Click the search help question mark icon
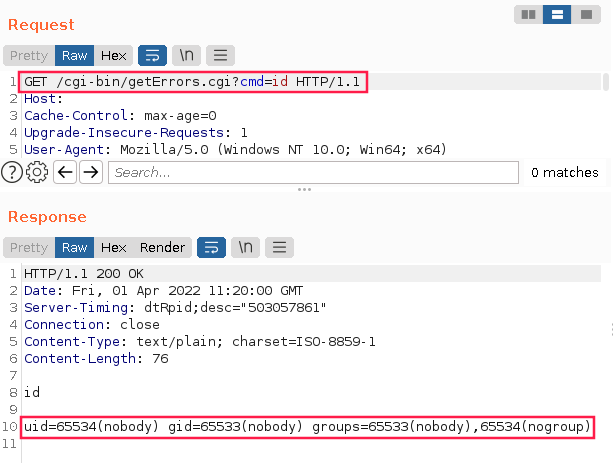The height and width of the screenshot is (463, 613). pos(12,172)
